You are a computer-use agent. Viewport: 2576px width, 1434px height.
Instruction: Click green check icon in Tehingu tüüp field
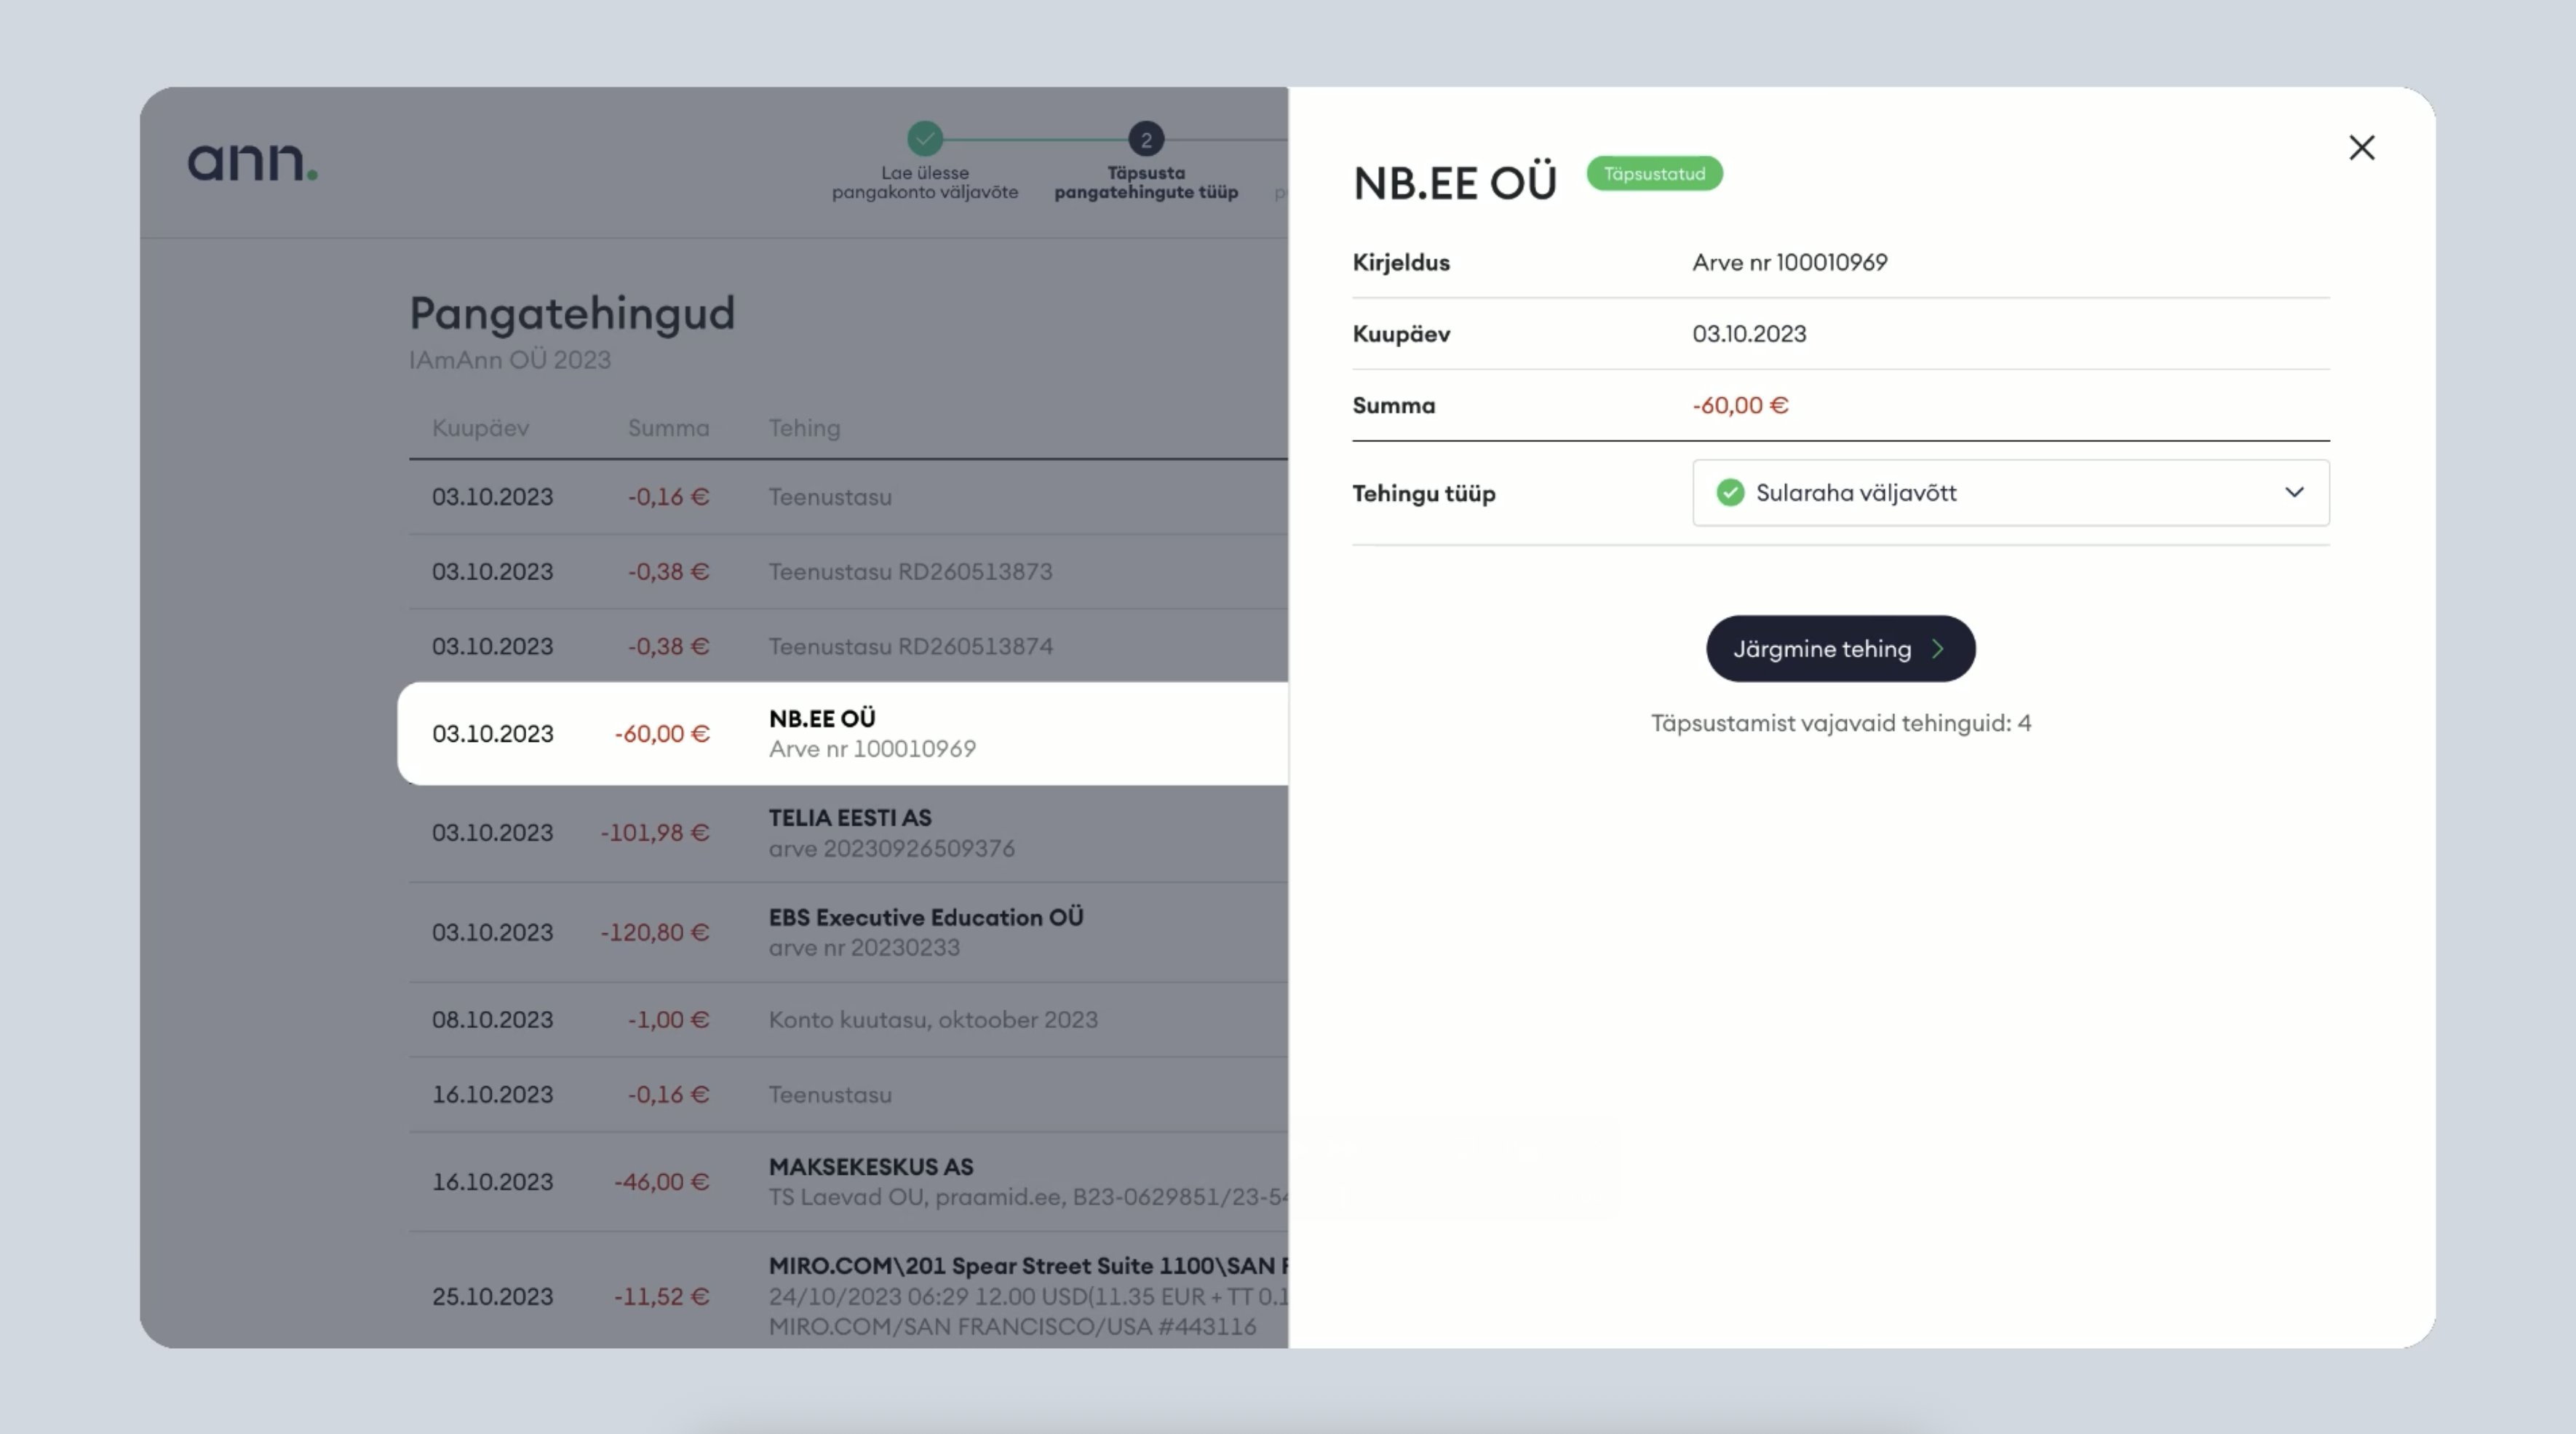1730,493
